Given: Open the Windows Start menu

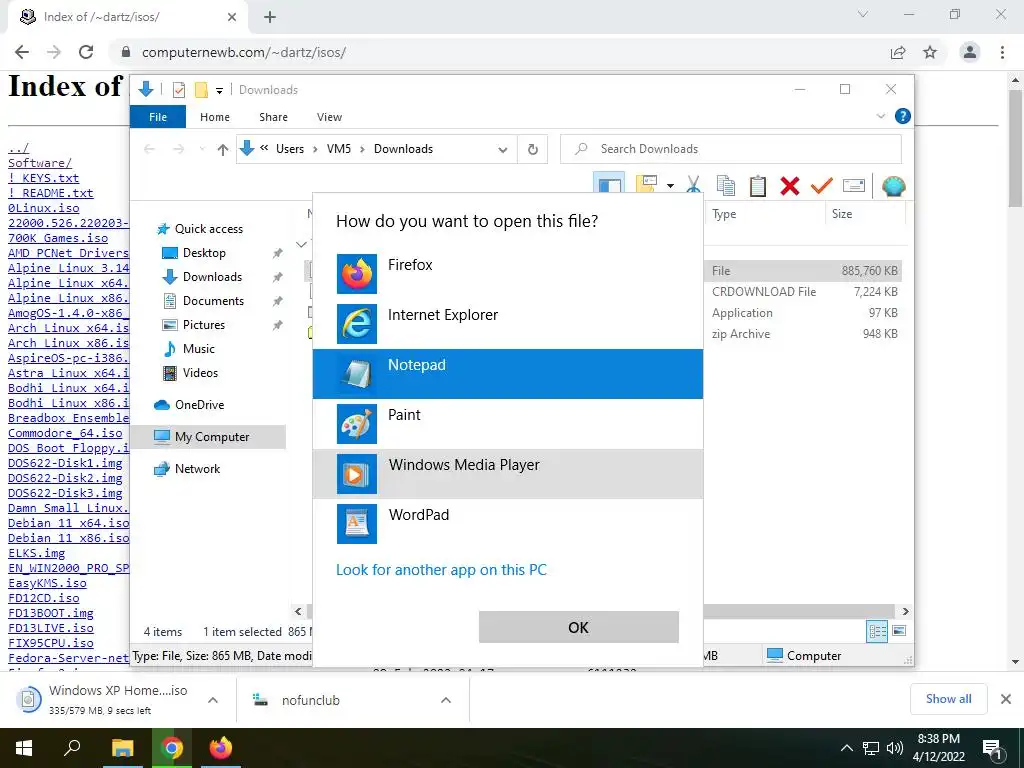Looking at the screenshot, I should 24,748.
